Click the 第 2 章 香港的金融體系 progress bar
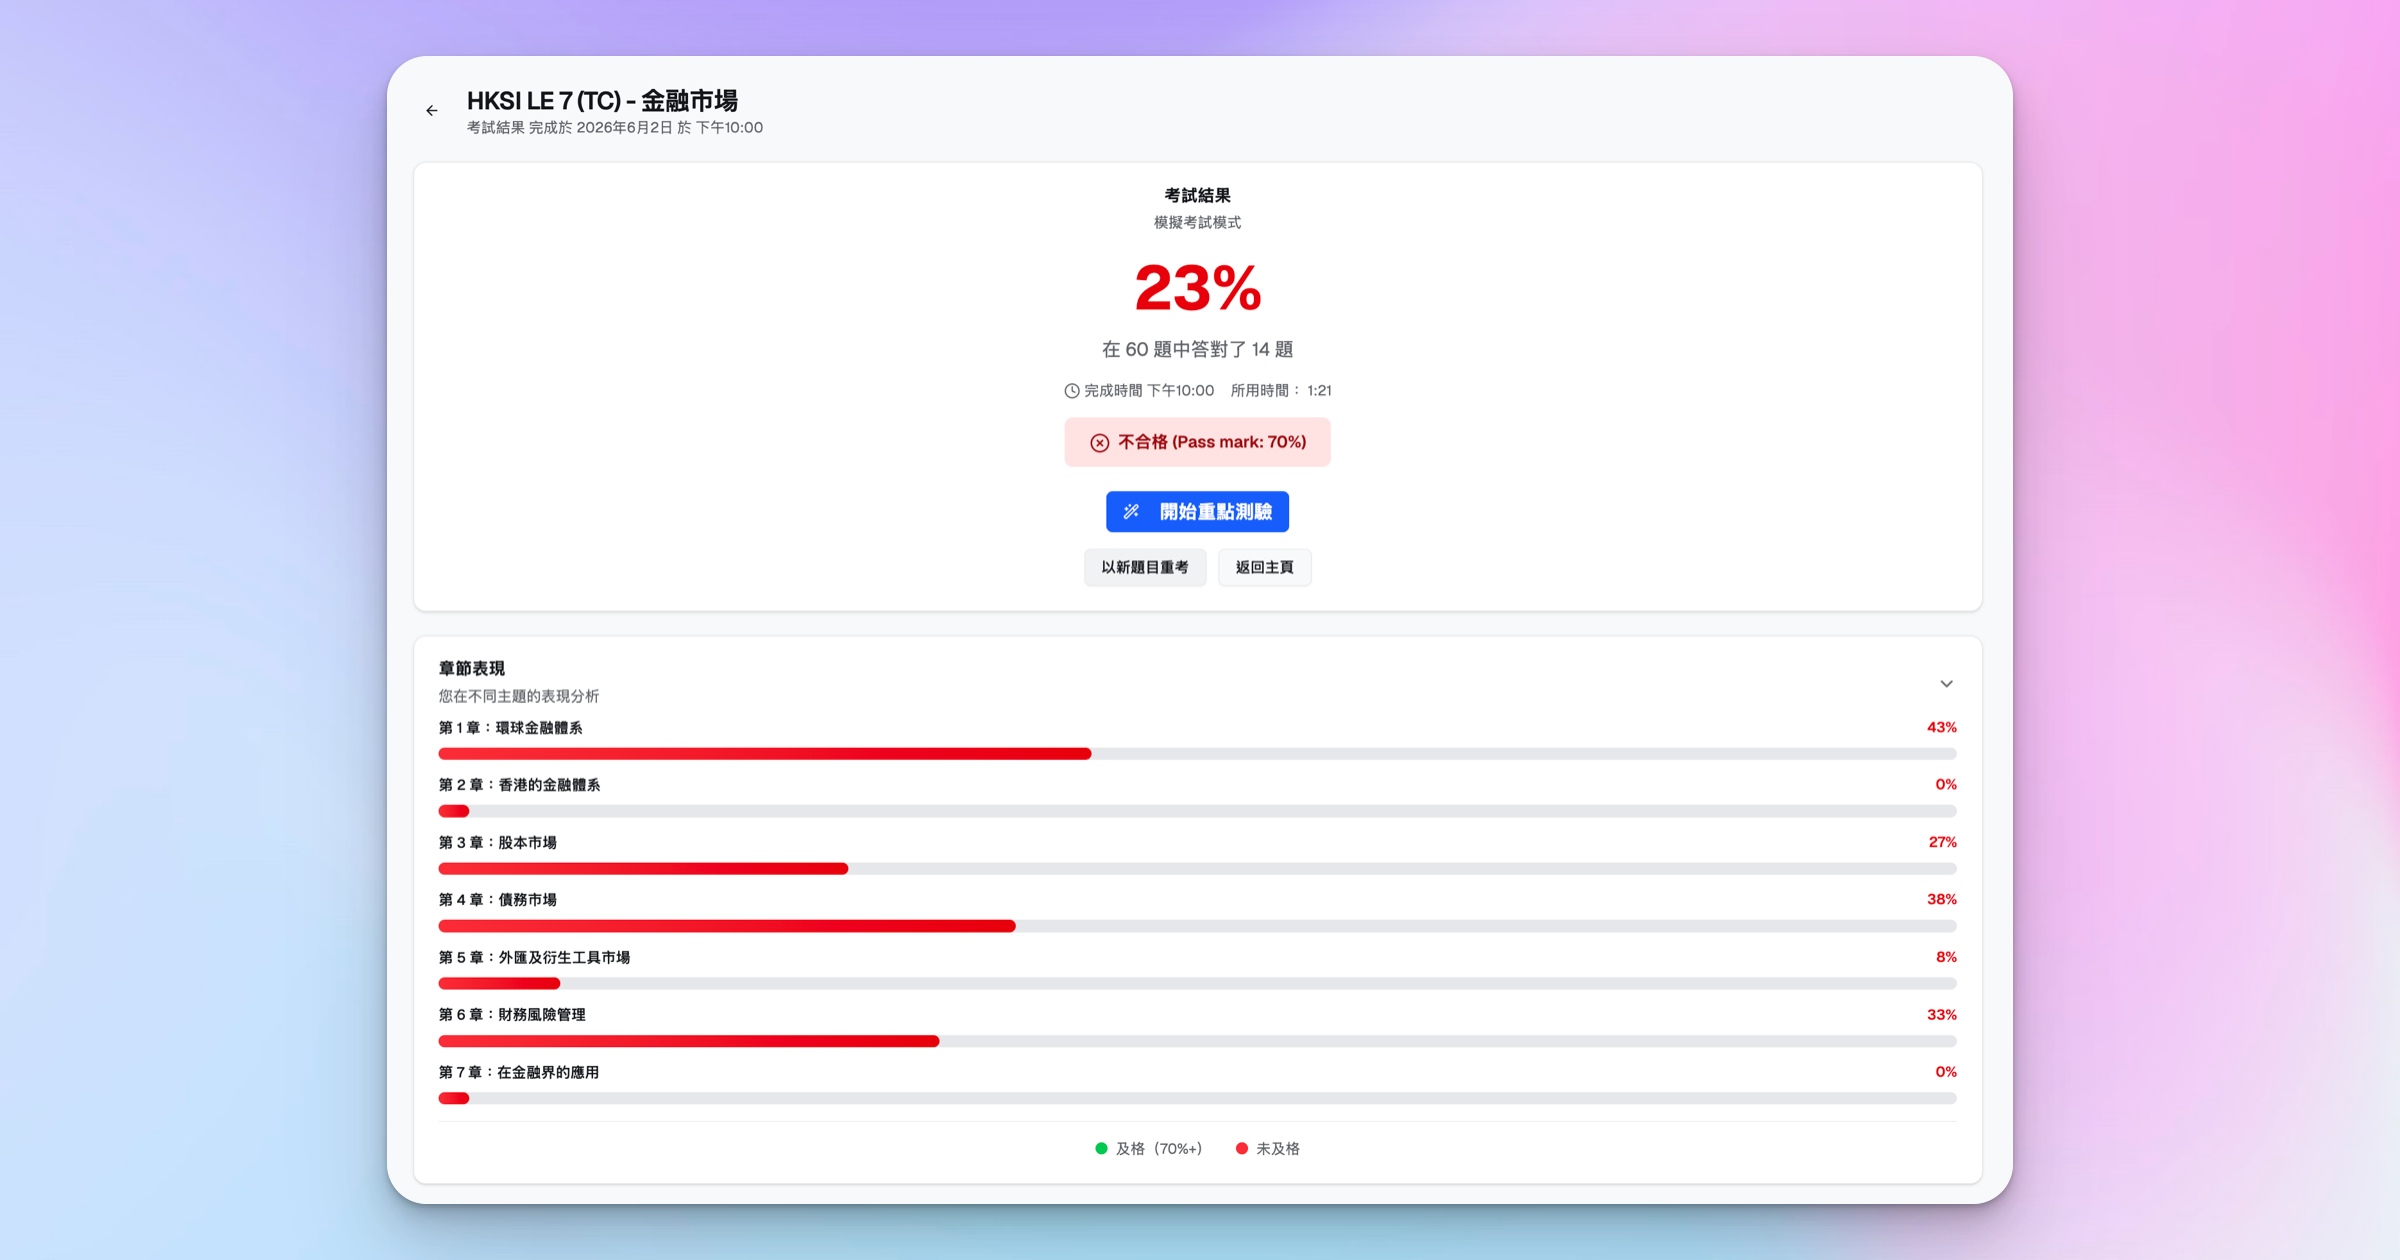 [x=1197, y=811]
